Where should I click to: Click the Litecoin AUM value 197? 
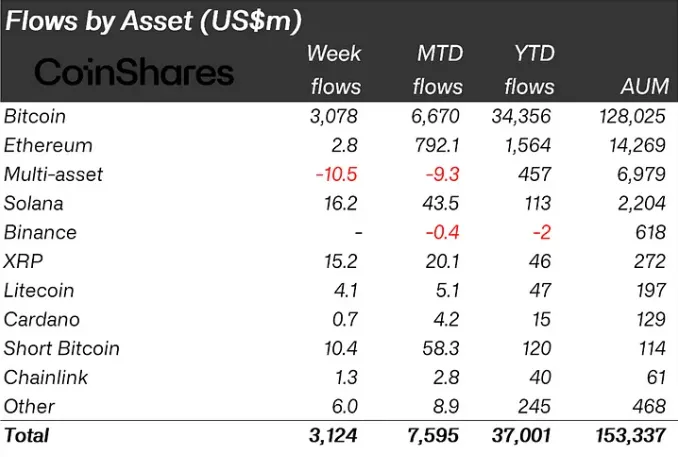pyautogui.click(x=651, y=291)
